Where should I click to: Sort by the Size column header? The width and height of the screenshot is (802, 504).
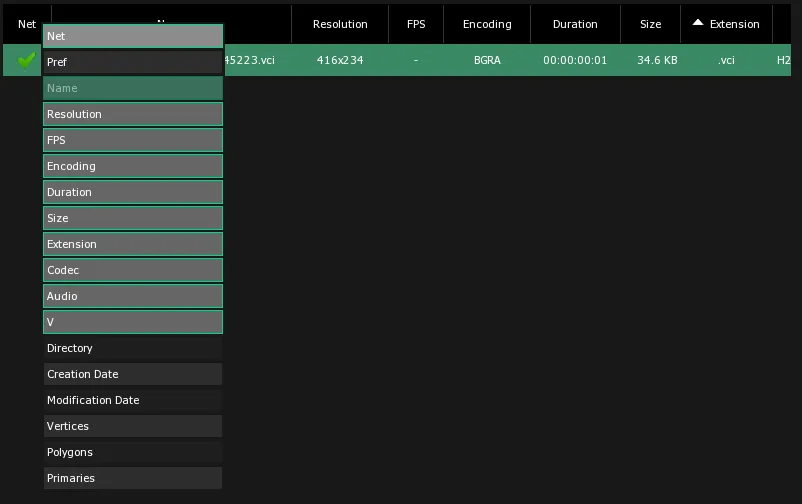tap(650, 24)
